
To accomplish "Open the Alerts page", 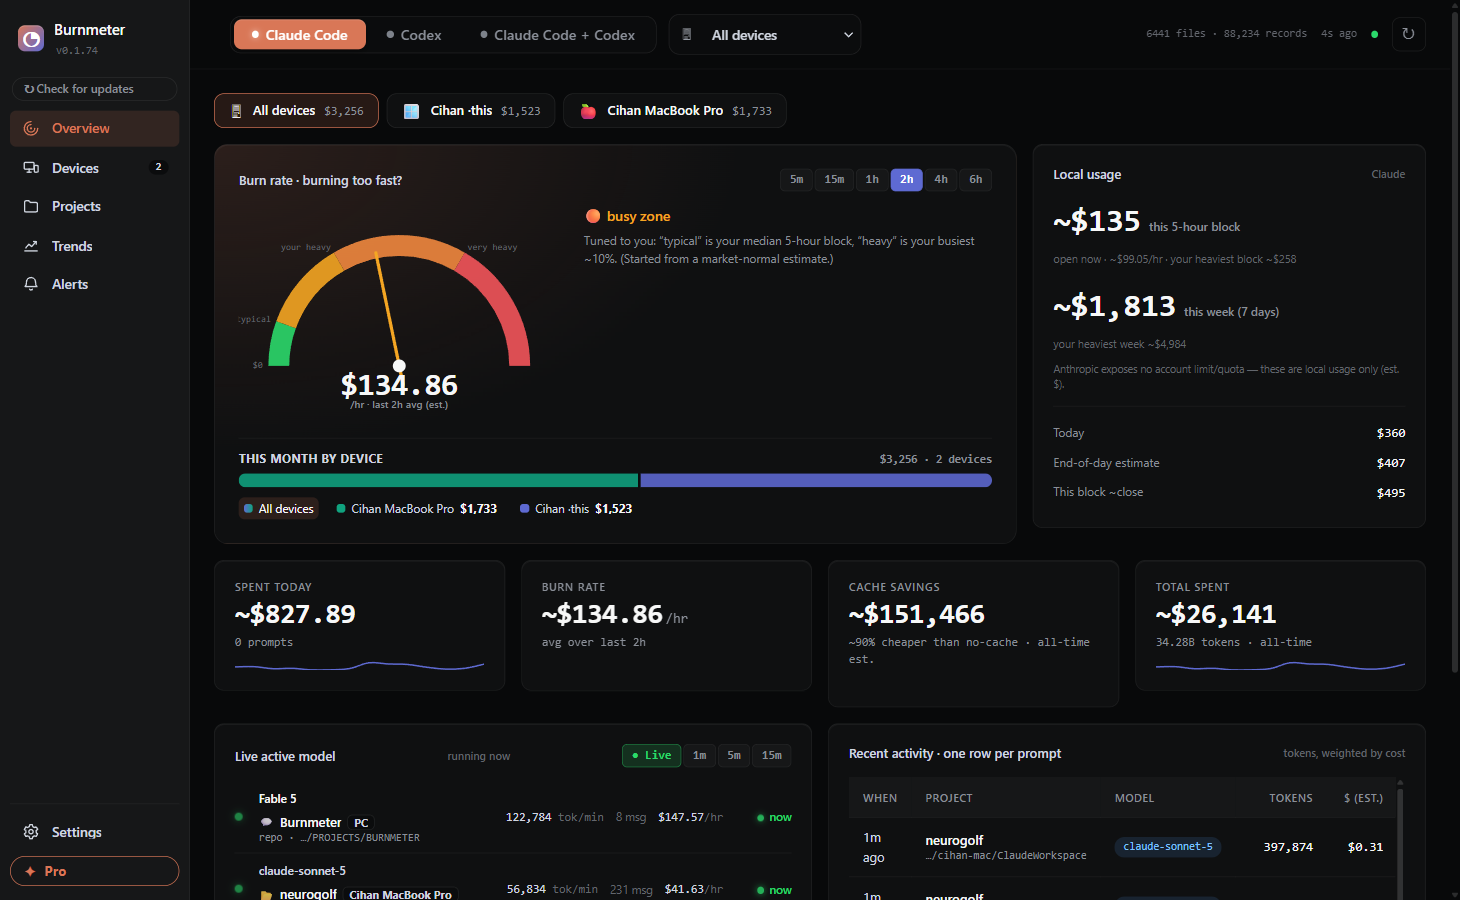I will pos(95,284).
